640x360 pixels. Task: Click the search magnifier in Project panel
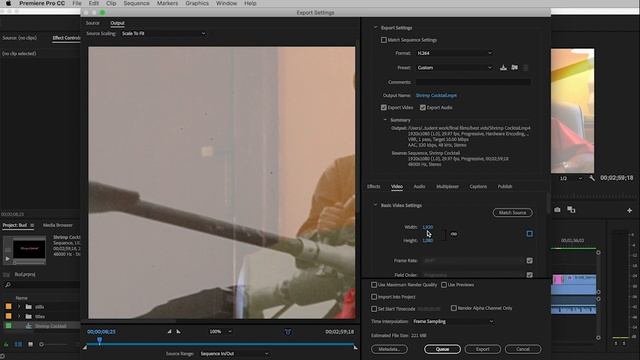point(8,285)
